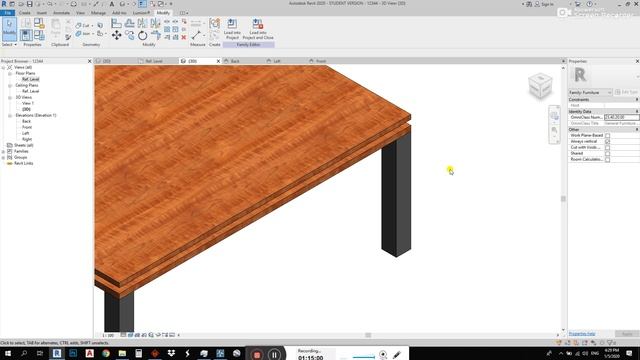Viewport: 640px width, 360px height.
Task: Open the File menu tab
Action: [x=7, y=13]
